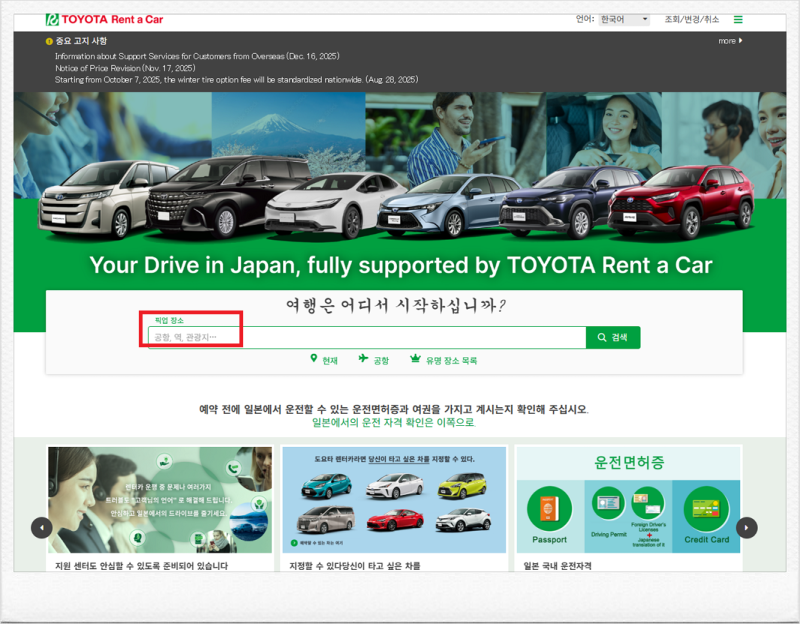The width and height of the screenshot is (800, 624).
Task: Click the Passport icon in license card
Action: (549, 509)
